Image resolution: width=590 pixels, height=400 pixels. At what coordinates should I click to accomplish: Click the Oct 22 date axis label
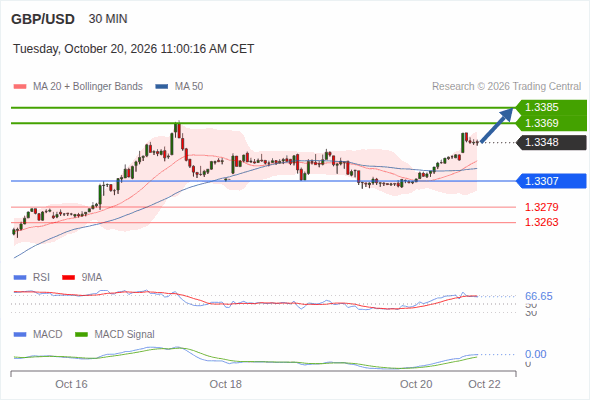[x=484, y=384]
